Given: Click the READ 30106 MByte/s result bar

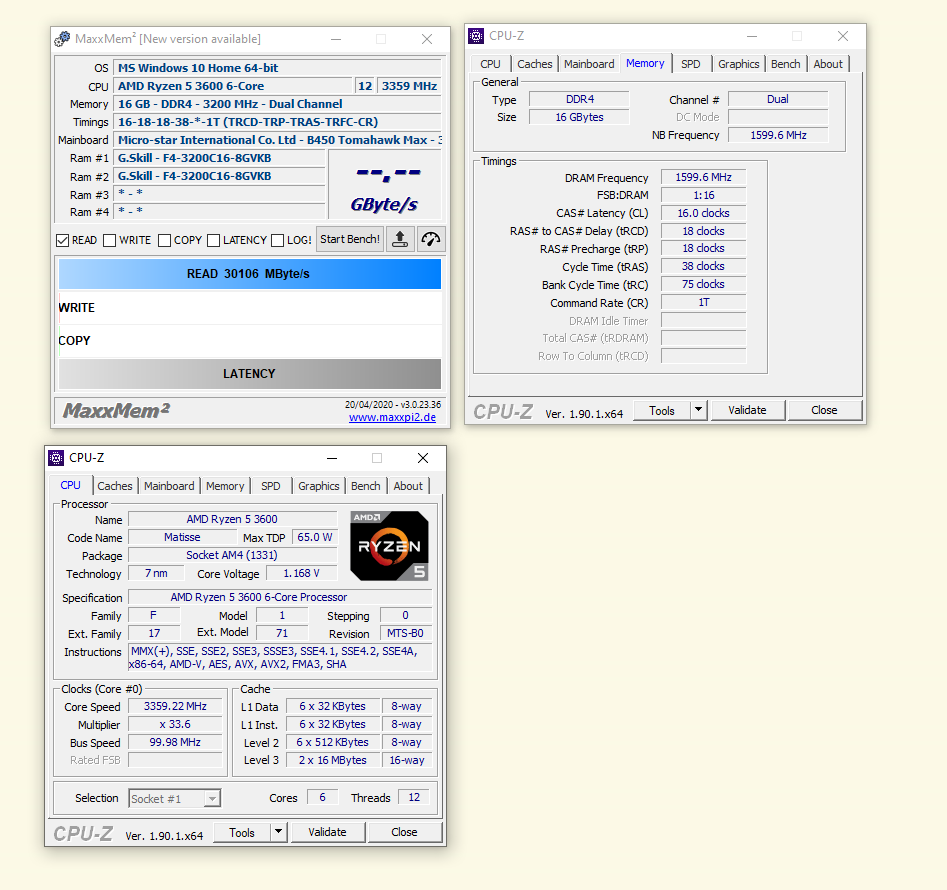Looking at the screenshot, I should coord(249,274).
